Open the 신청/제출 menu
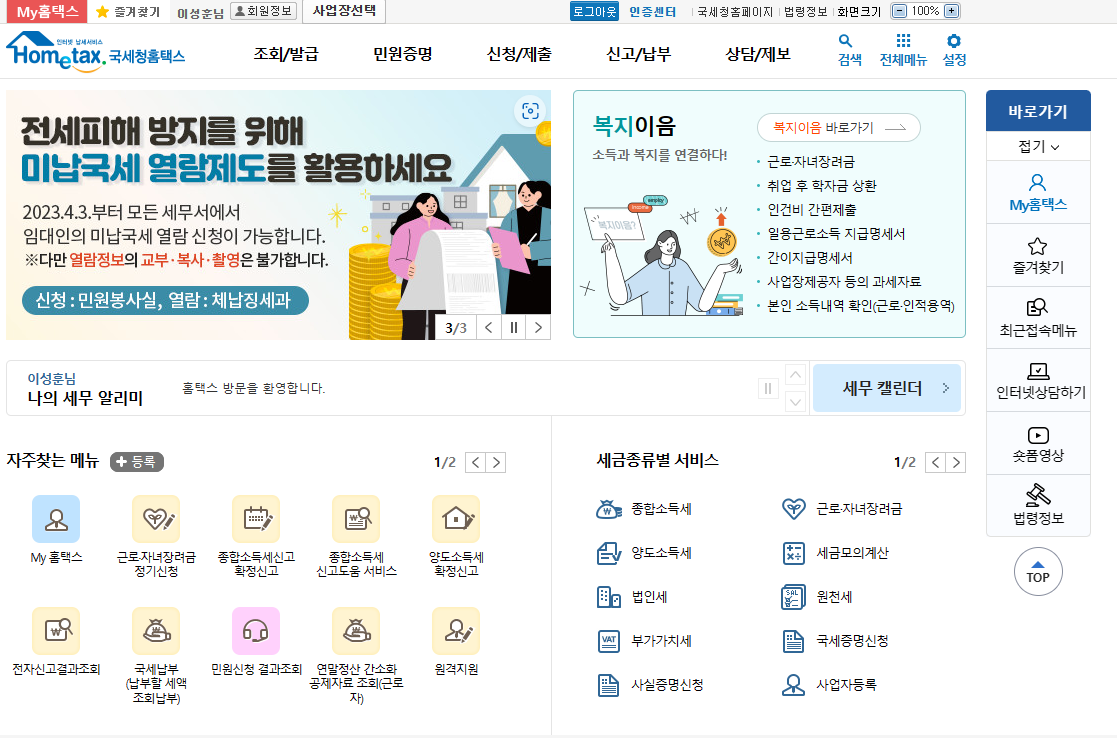This screenshot has height=738, width=1117. [519, 54]
